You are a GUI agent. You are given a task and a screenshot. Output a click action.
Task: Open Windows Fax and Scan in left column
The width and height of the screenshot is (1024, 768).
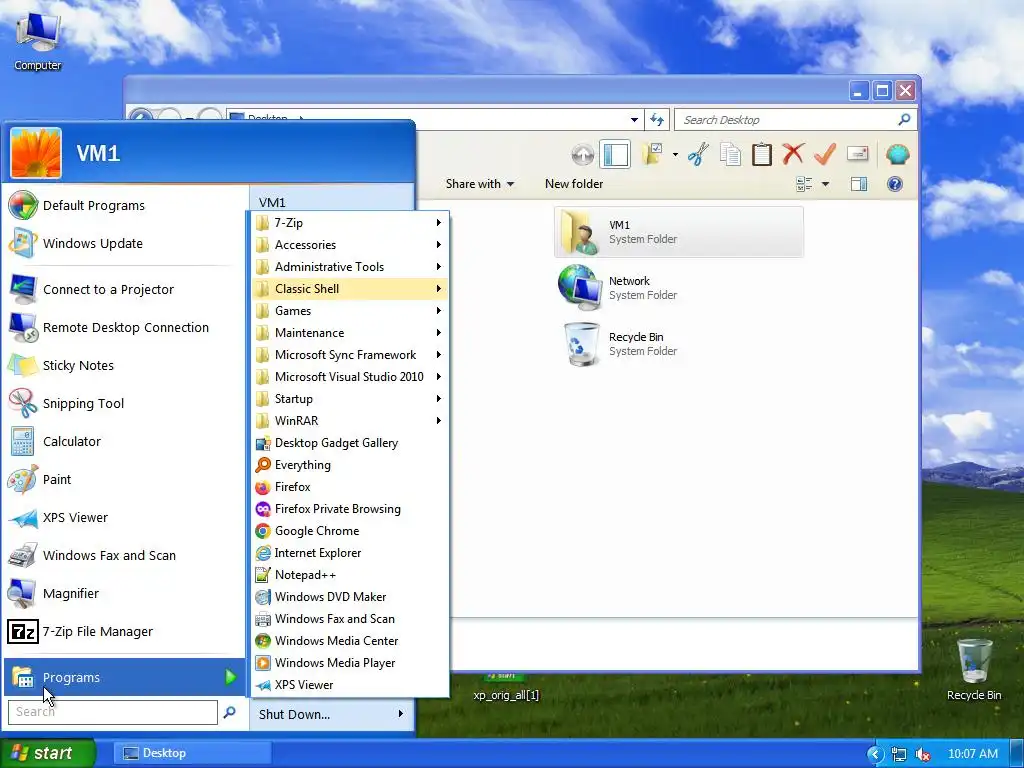point(124,556)
